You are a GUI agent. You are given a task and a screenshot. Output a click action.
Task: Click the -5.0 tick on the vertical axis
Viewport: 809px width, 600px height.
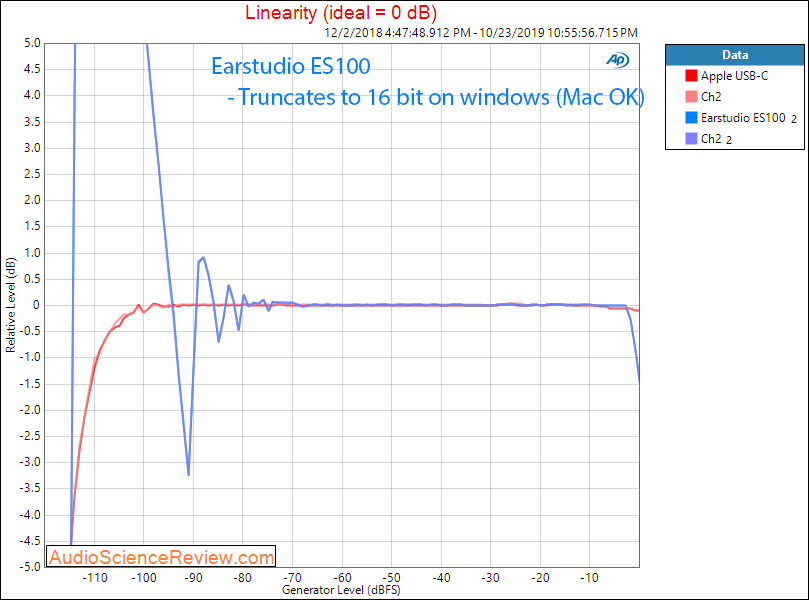coord(30,567)
